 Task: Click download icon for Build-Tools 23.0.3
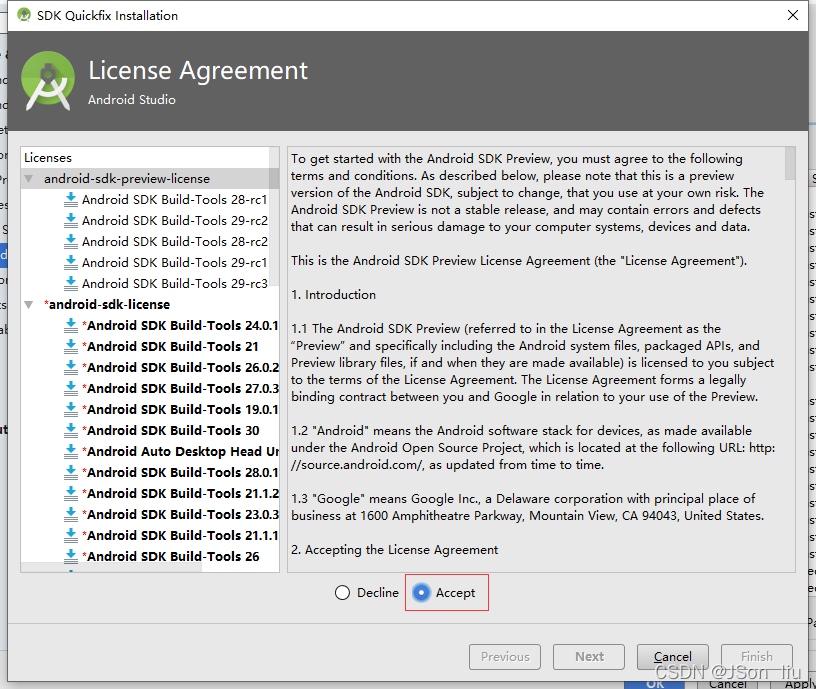pyautogui.click(x=70, y=515)
